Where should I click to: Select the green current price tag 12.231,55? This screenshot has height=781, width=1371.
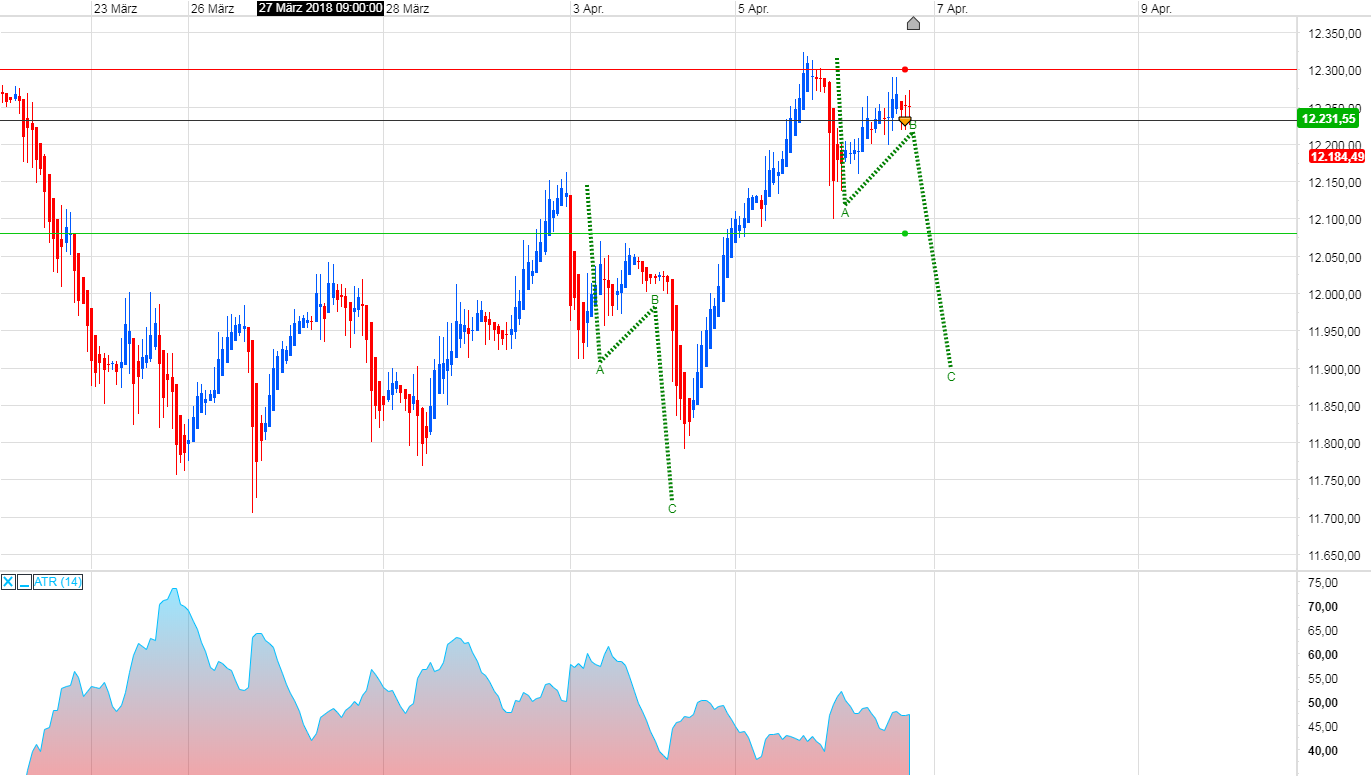[x=1330, y=118]
